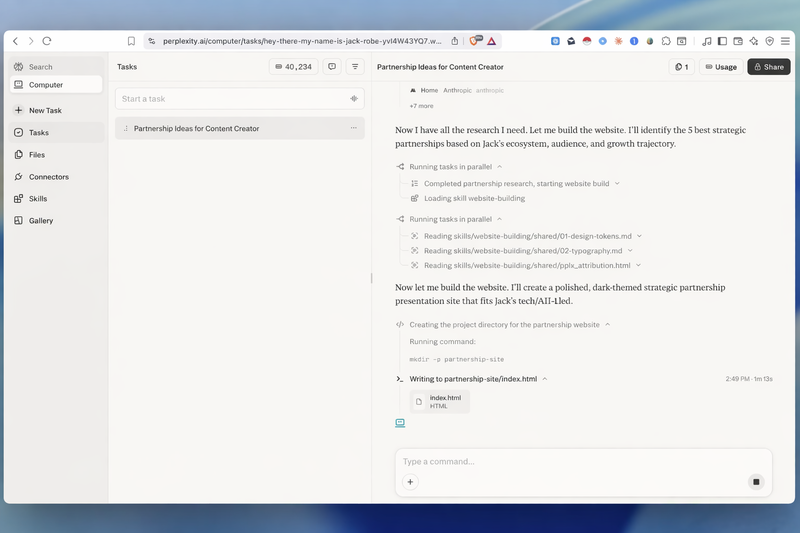Open the Gallery page

coord(40,221)
